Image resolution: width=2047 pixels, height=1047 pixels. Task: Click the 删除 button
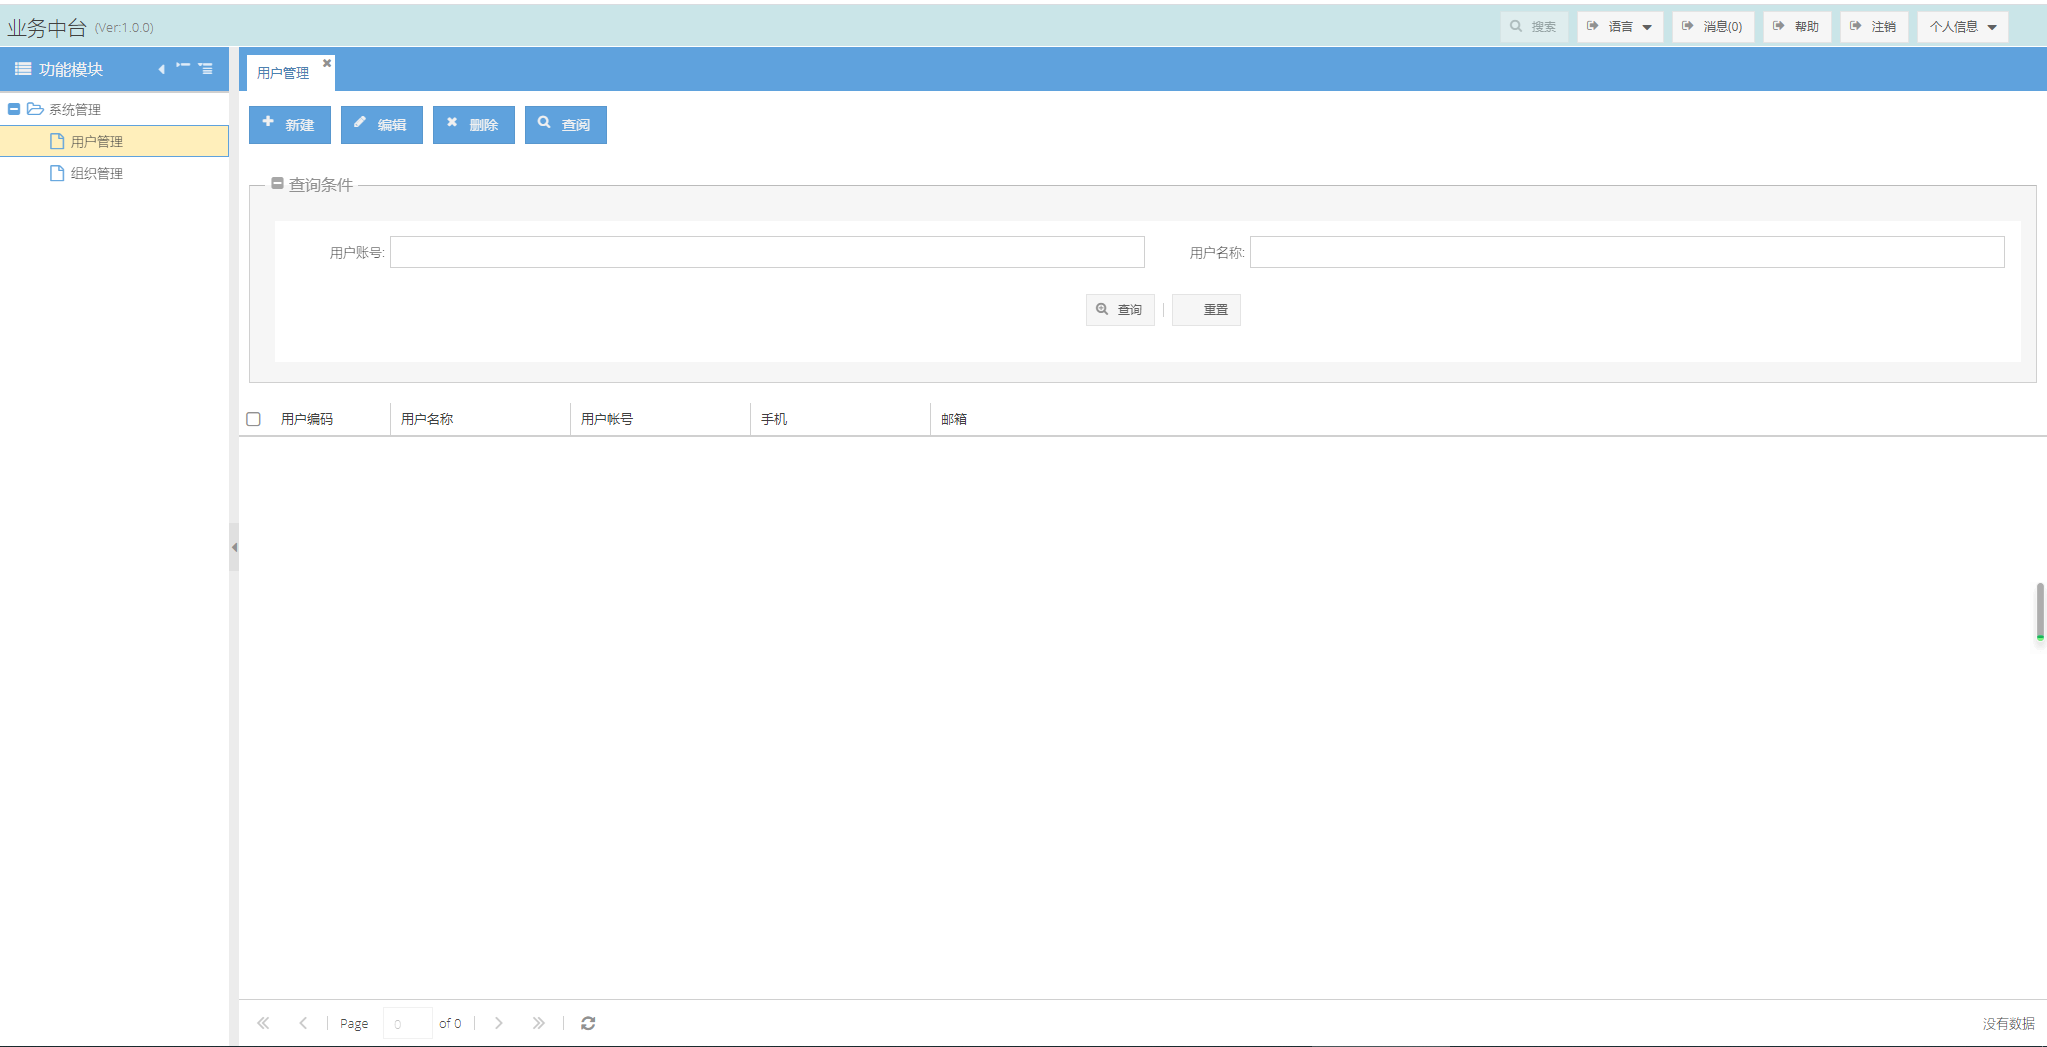pos(473,125)
